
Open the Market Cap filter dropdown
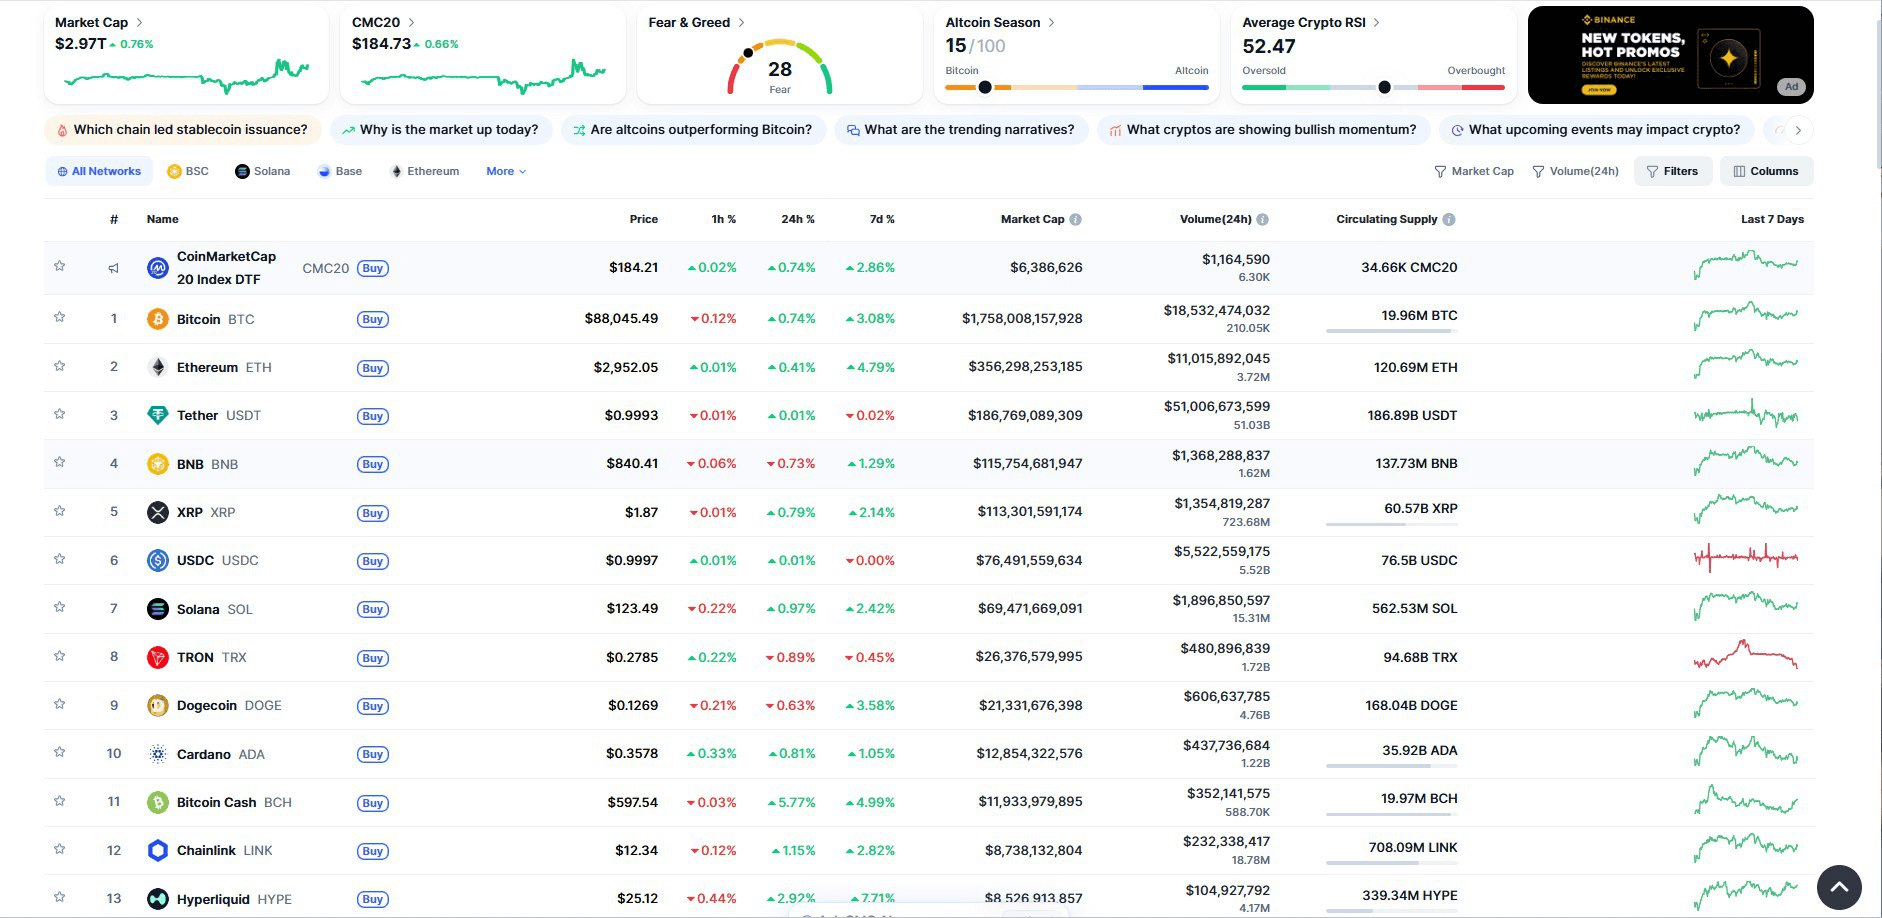[x=1473, y=172]
